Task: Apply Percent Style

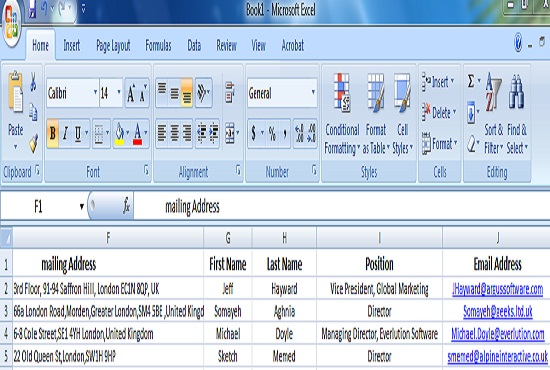Action: click(272, 133)
